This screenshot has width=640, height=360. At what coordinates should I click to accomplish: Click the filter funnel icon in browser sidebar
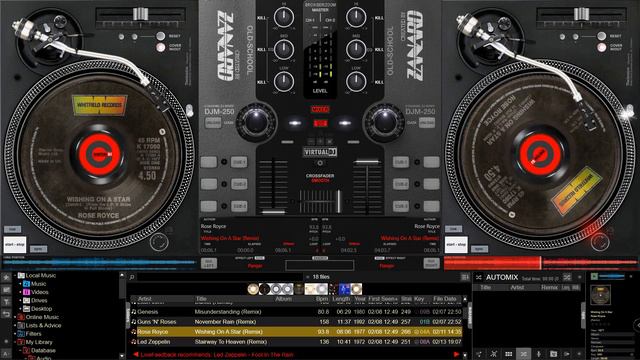point(6,302)
